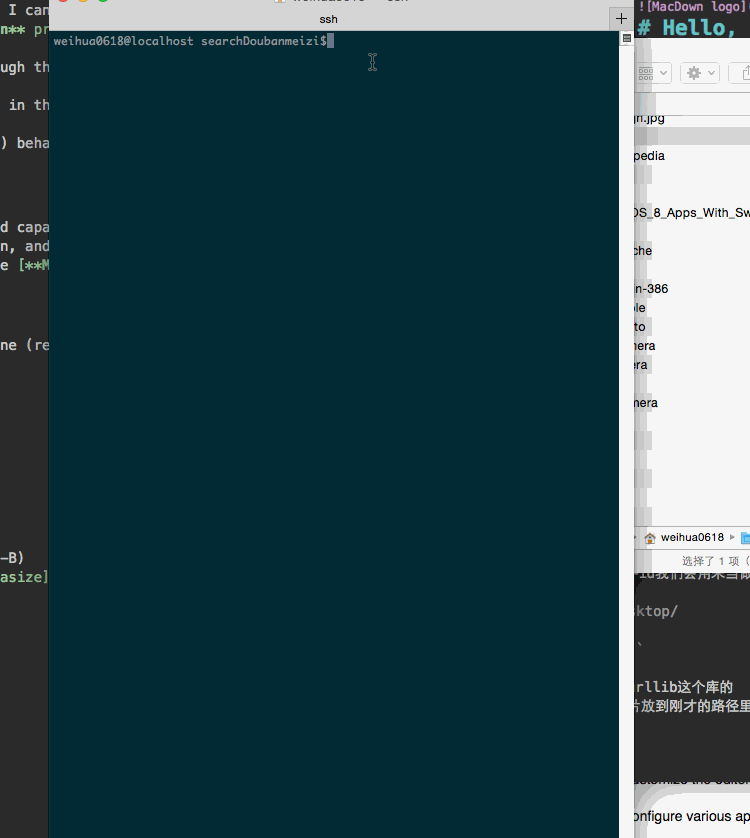Click the '# Hello,' heading in MacDown

686,28
